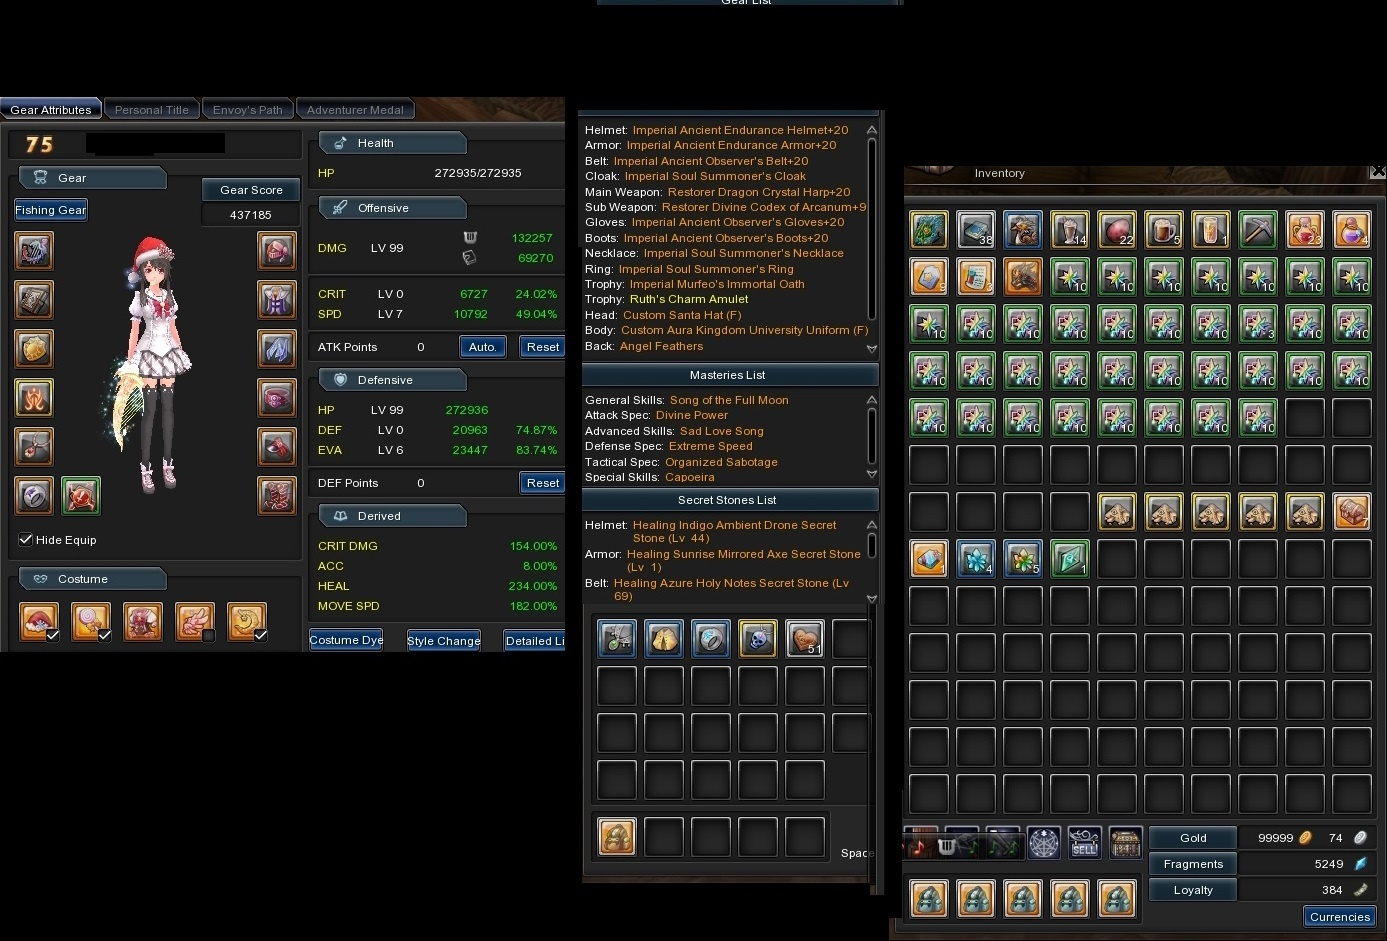Reset the DEF Points
1387x941 pixels.
[543, 483]
